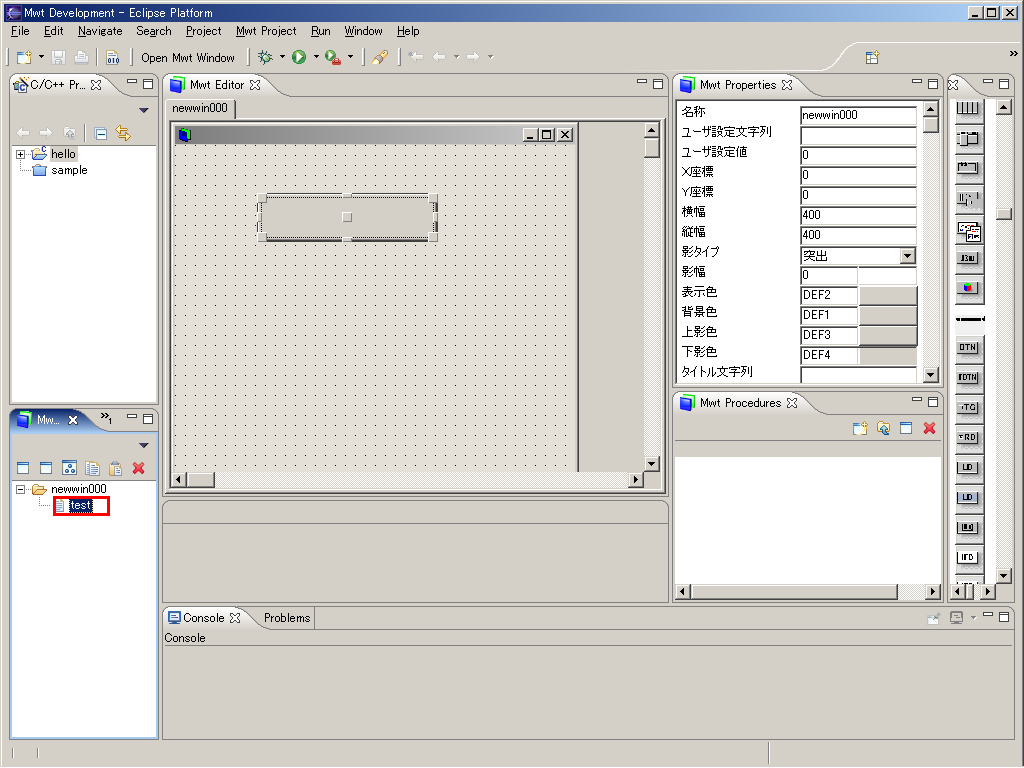The width and height of the screenshot is (1024, 768).
Task: Click the 上影色 color swatch button
Action: pos(888,335)
